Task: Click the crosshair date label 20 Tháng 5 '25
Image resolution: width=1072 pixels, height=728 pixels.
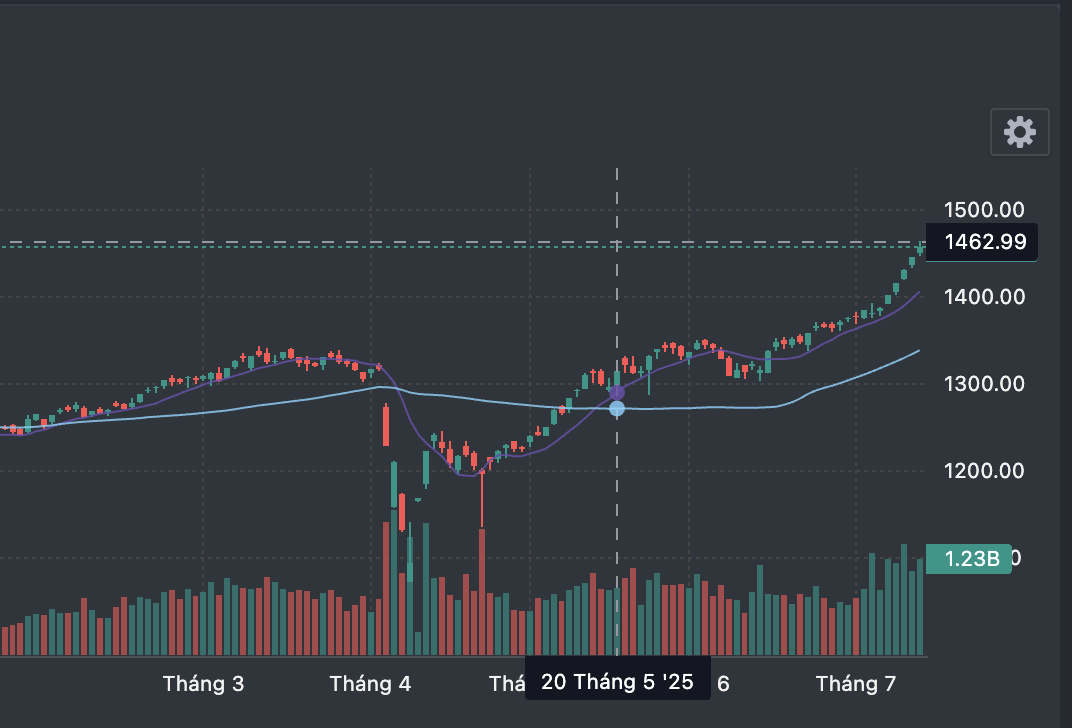Action: (617, 683)
